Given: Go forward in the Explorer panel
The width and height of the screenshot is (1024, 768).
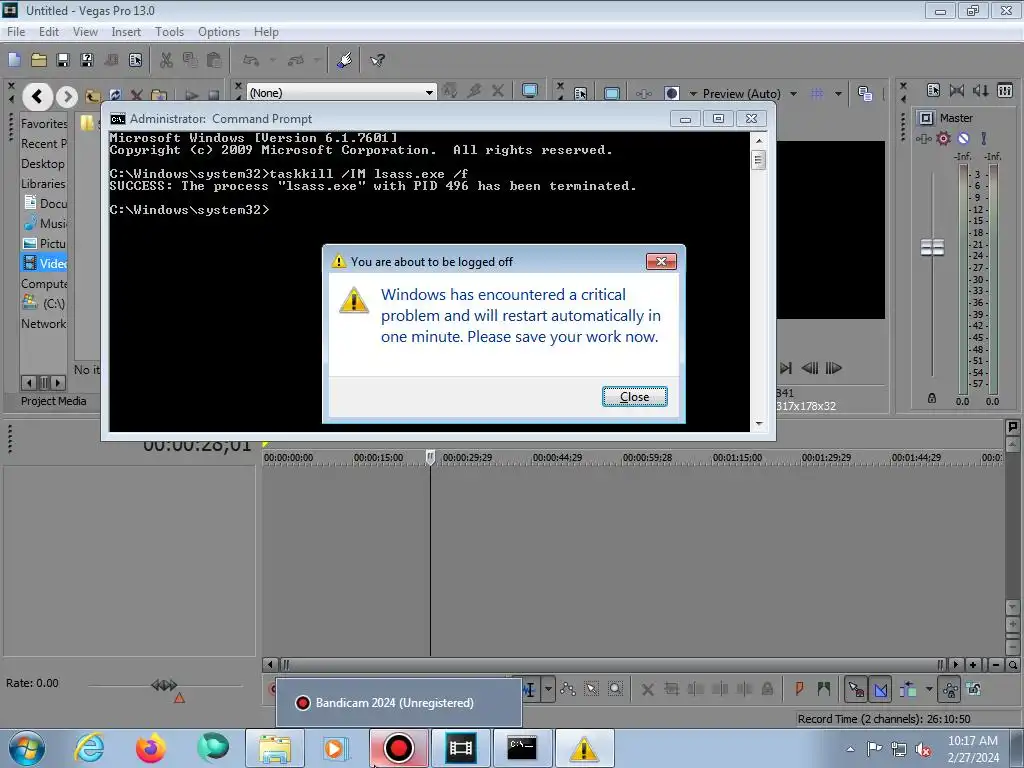Looking at the screenshot, I should click(x=67, y=97).
